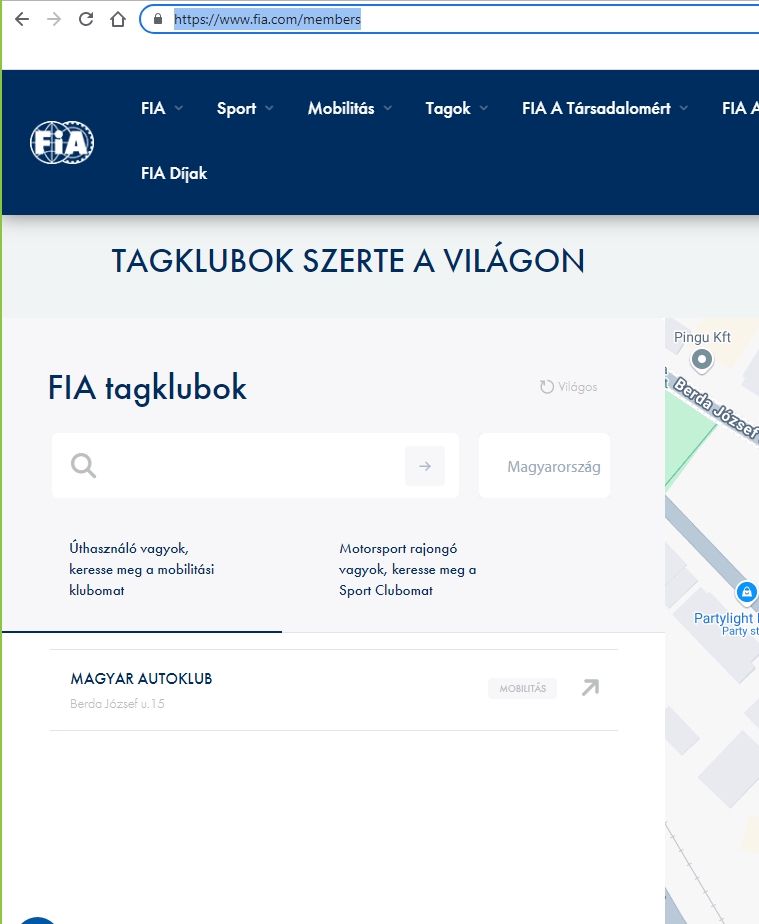Click the browser back arrow
Screen dimensions: 759x924
22,19
